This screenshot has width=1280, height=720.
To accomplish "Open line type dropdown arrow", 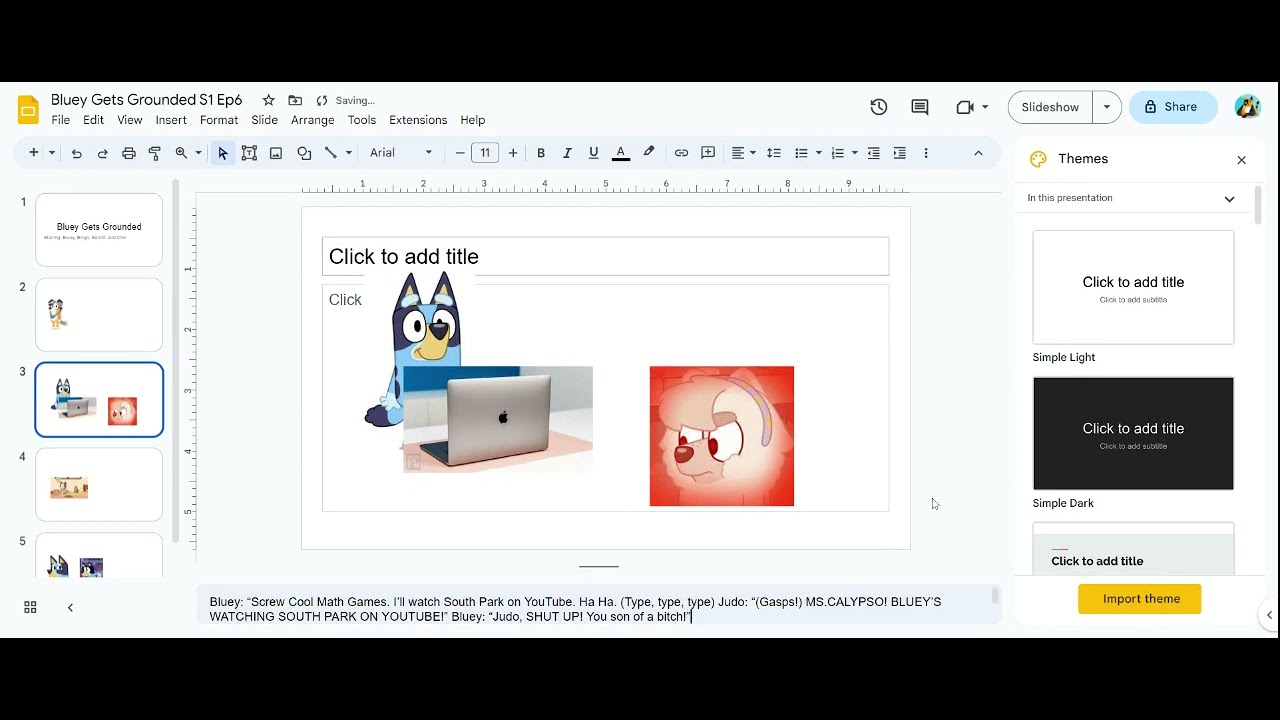I will coord(348,153).
